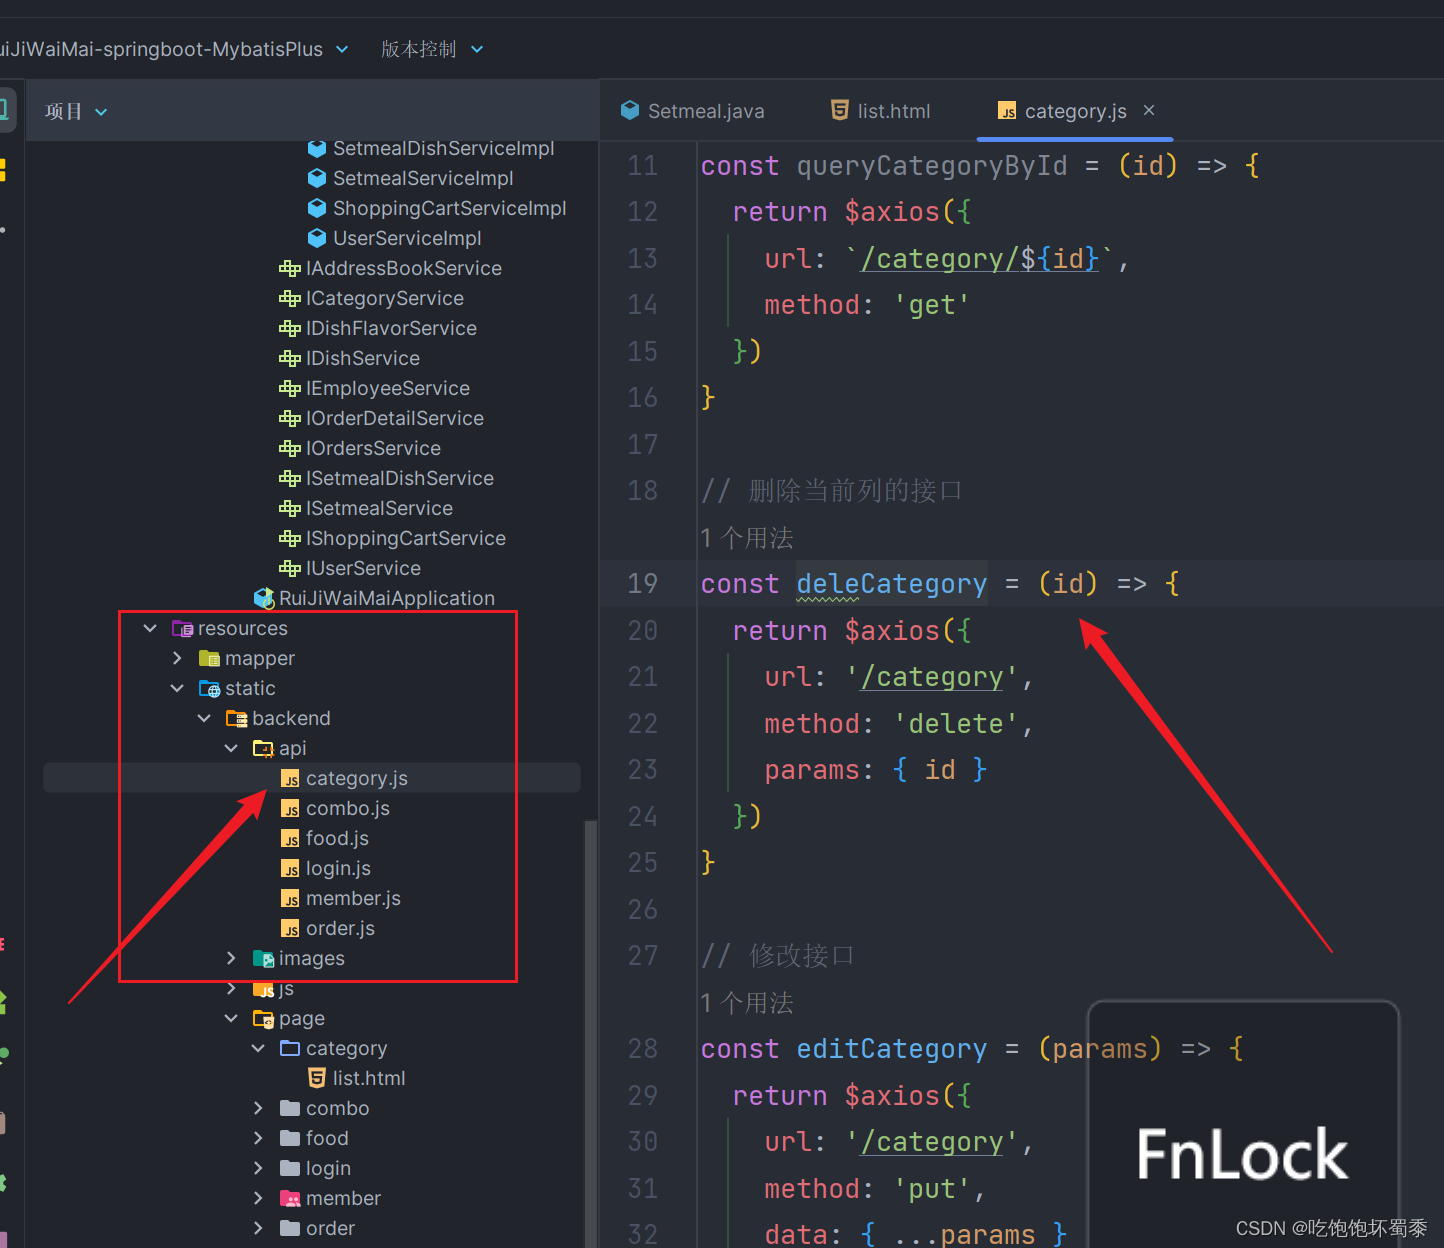
Task: Open the 项目 view dropdown
Action: click(76, 111)
